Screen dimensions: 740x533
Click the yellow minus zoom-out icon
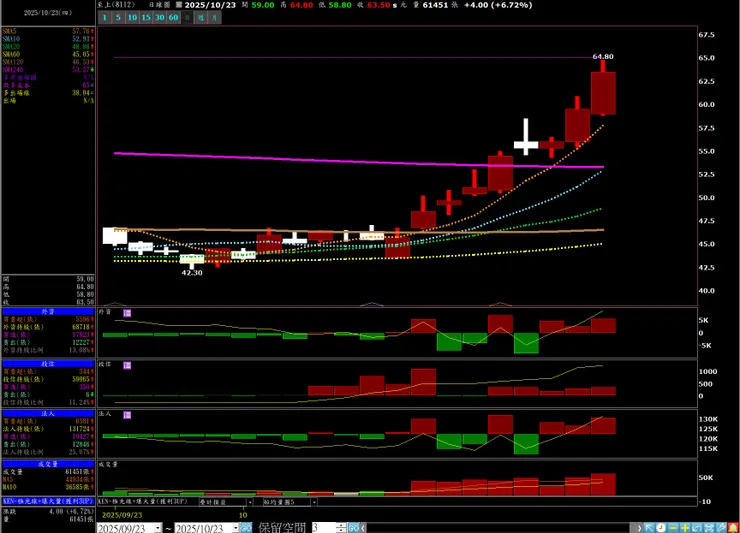coord(673,527)
